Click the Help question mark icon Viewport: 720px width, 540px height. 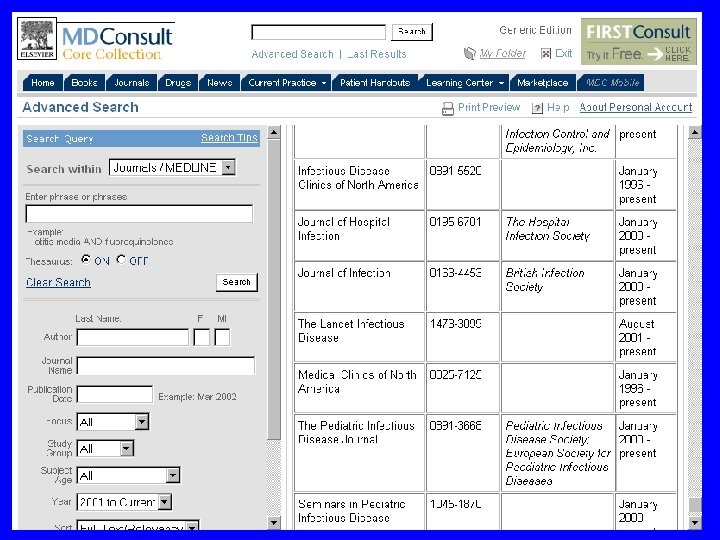click(537, 108)
